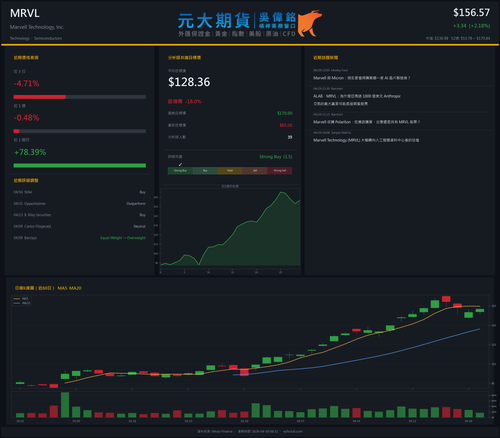Click the 元大期貨 brand logo text

[x=214, y=21]
